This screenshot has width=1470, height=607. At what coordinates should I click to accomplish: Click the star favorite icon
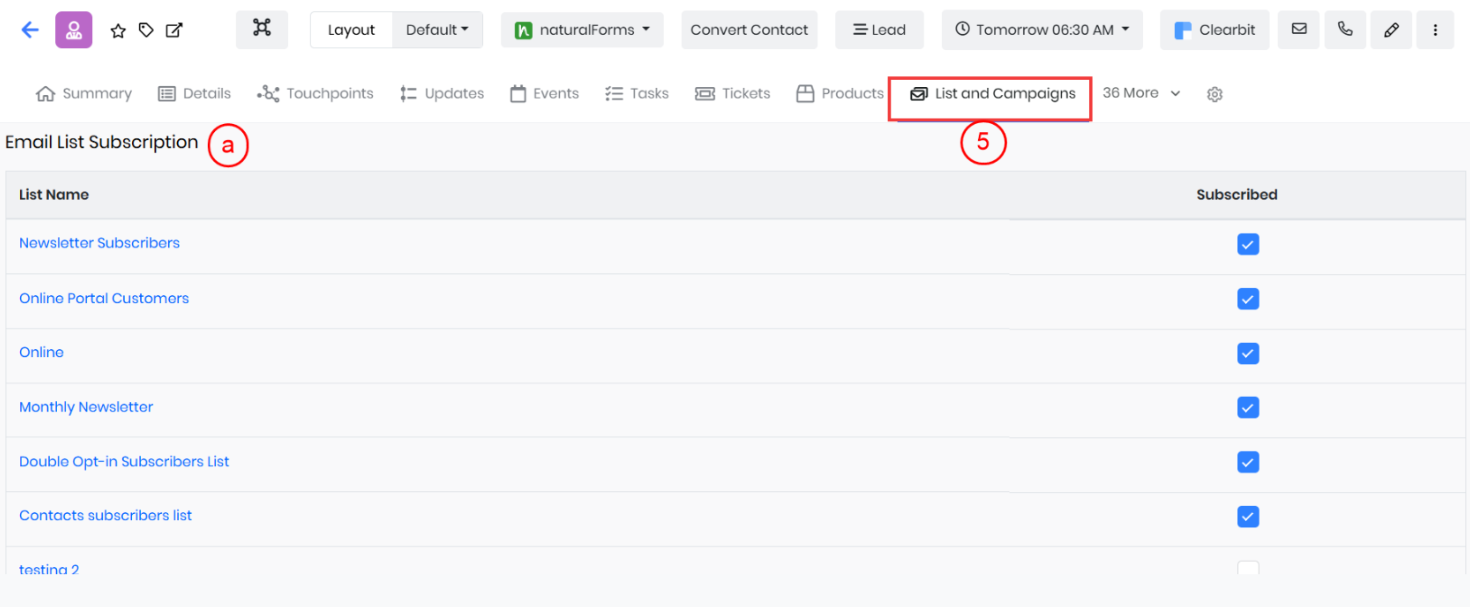(x=118, y=31)
